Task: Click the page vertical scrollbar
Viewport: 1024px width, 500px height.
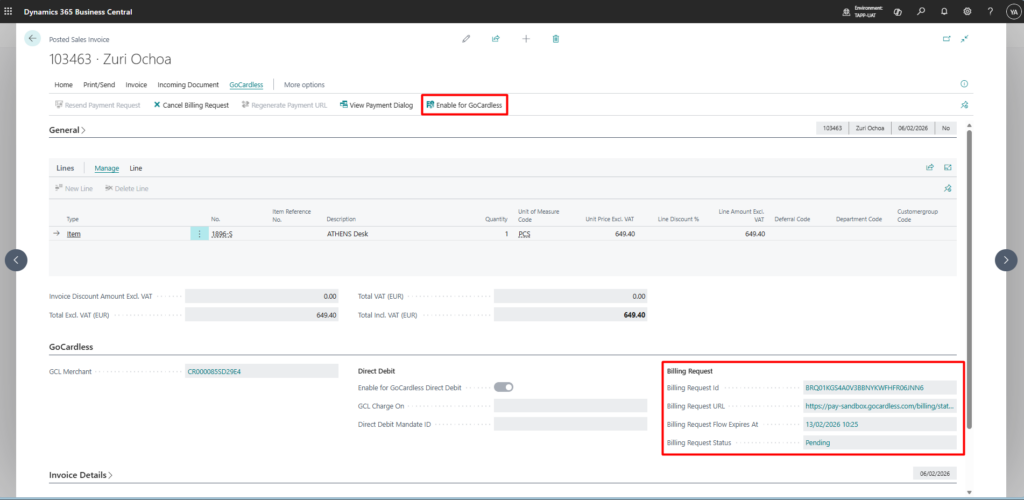Action: pos(969,280)
